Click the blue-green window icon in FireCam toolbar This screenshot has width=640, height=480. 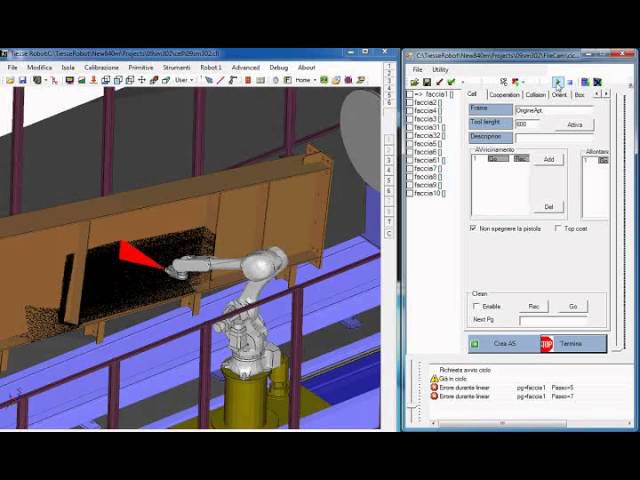(585, 82)
